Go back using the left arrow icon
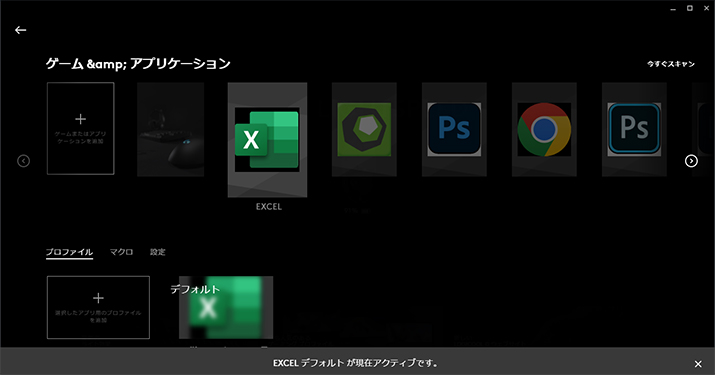 pos(21,30)
